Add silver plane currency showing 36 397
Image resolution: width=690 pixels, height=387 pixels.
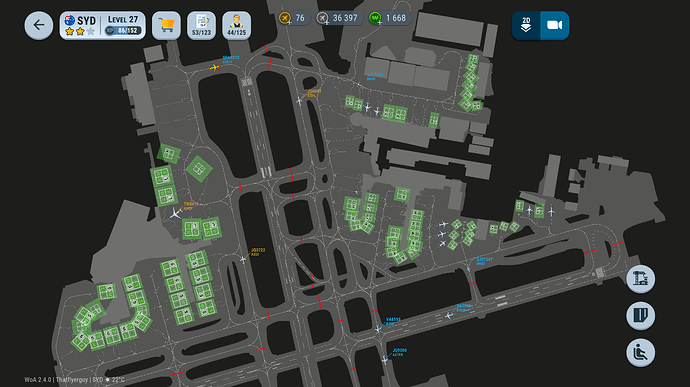[339, 18]
